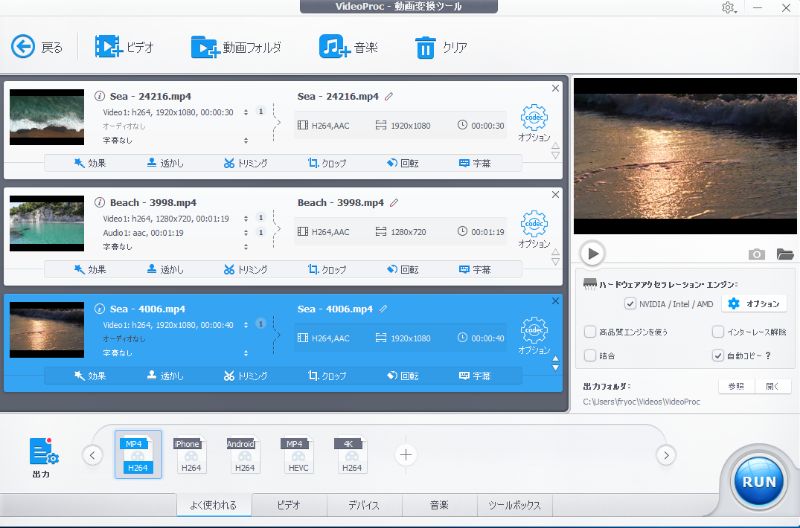The height and width of the screenshot is (528, 800).
Task: Rename output Sea - 4006.mp4 with pencil icon
Action: (x=383, y=309)
